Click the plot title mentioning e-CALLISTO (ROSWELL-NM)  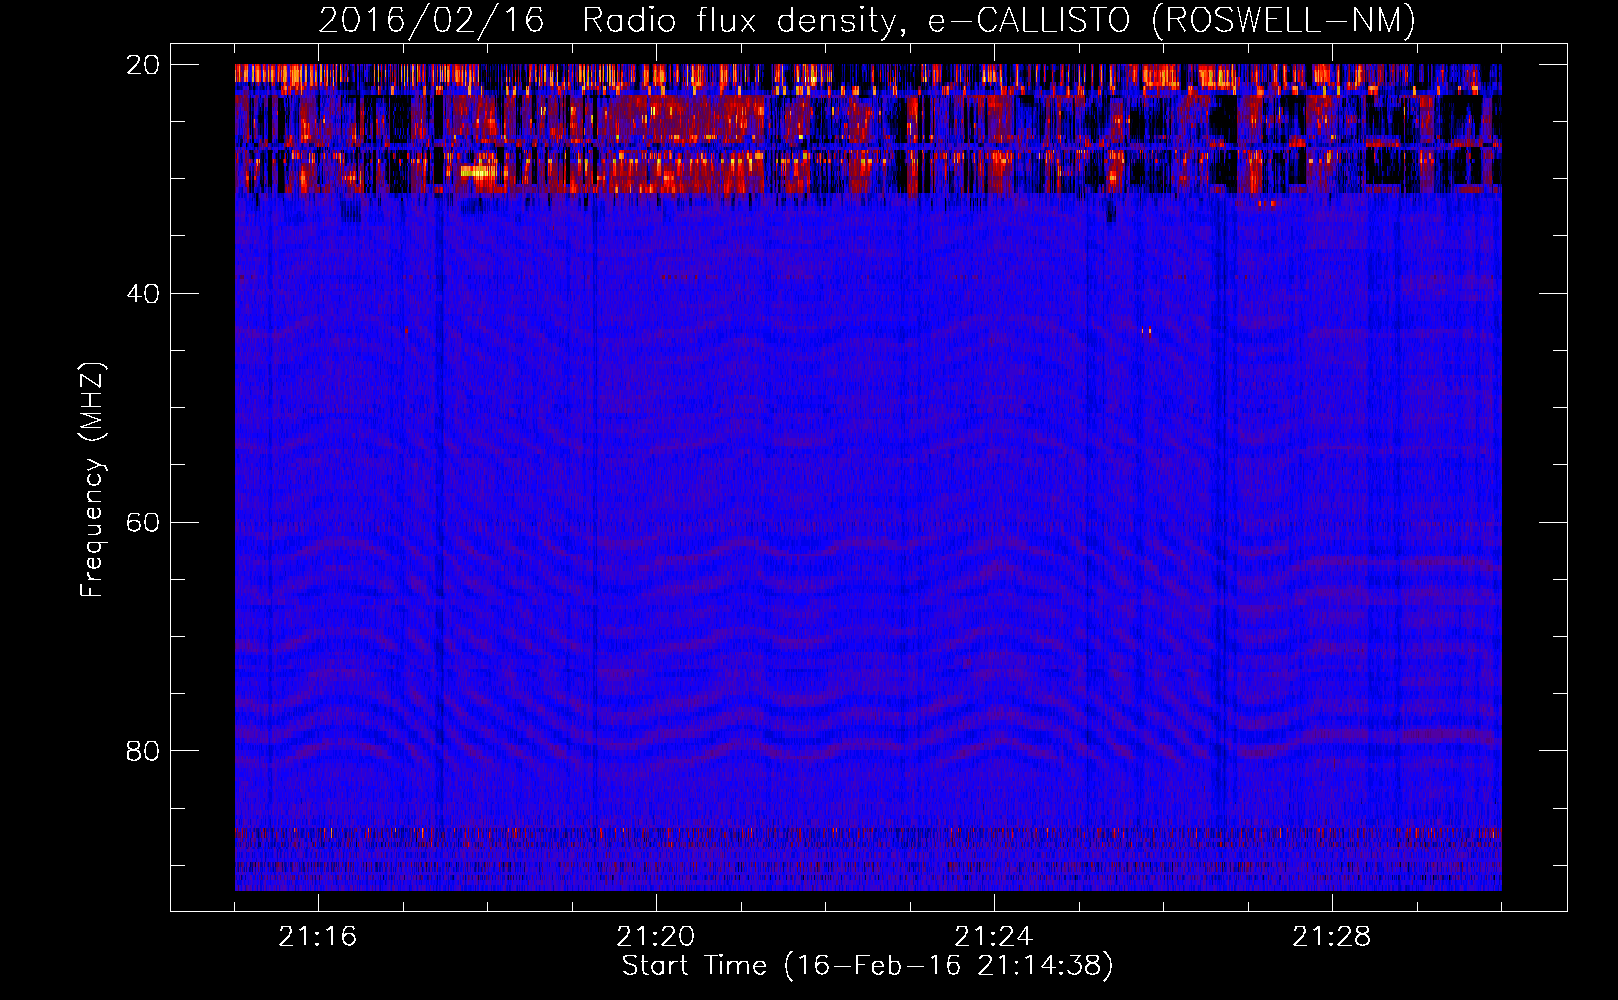(867, 20)
